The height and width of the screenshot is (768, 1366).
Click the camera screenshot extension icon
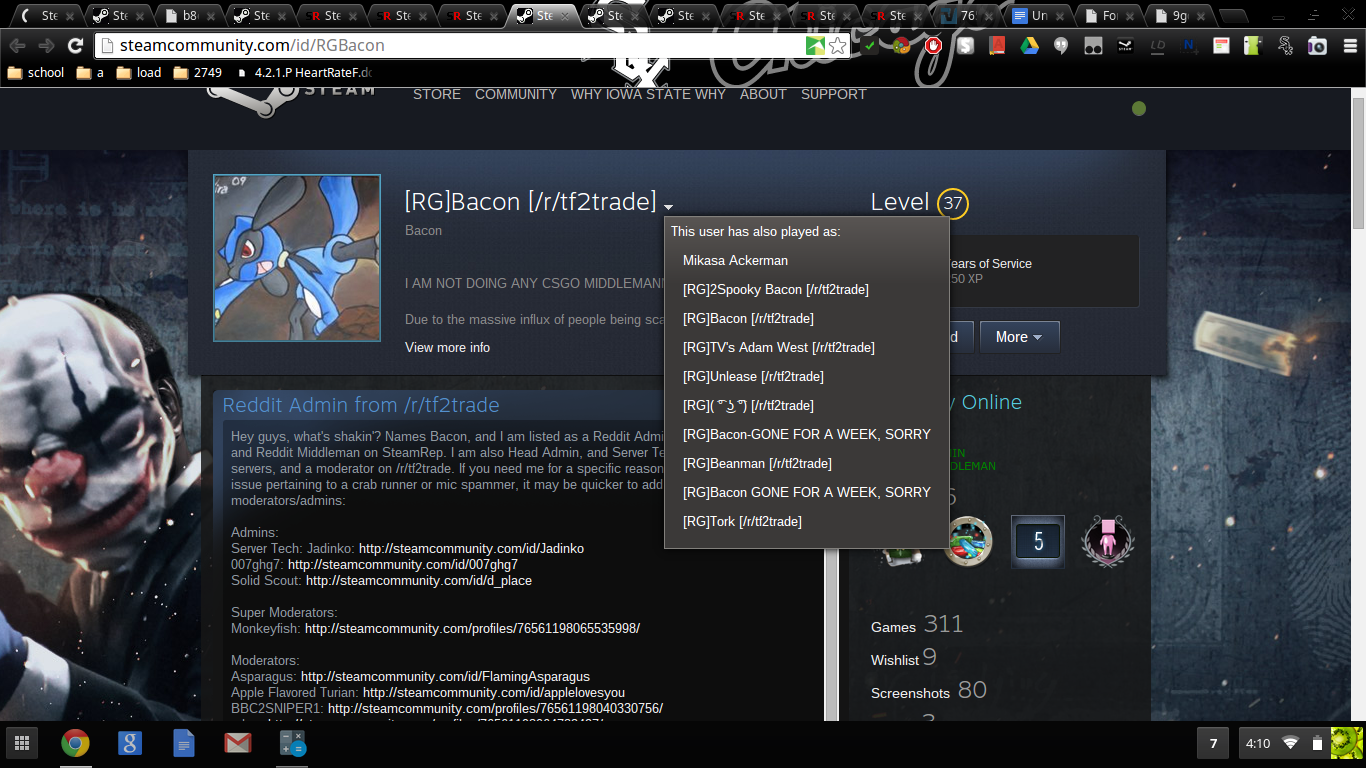[x=1317, y=45]
